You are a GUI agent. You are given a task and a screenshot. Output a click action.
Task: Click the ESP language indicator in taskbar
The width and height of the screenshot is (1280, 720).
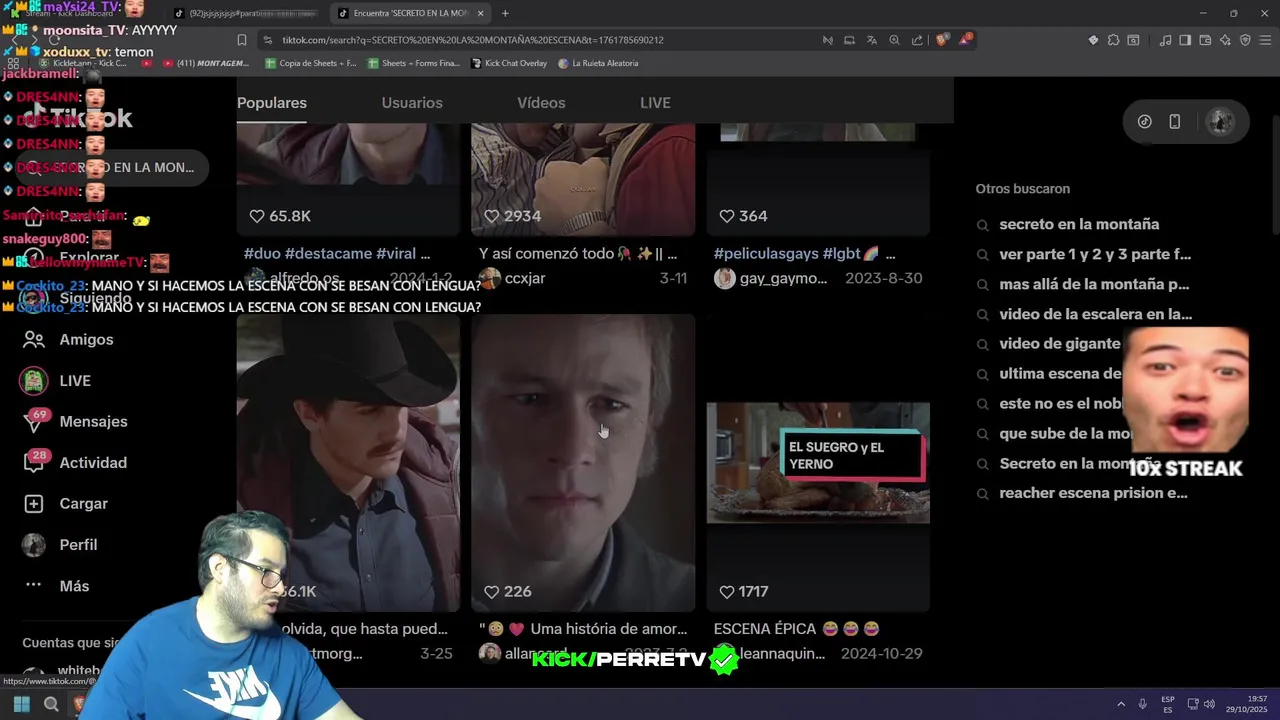[1168, 704]
